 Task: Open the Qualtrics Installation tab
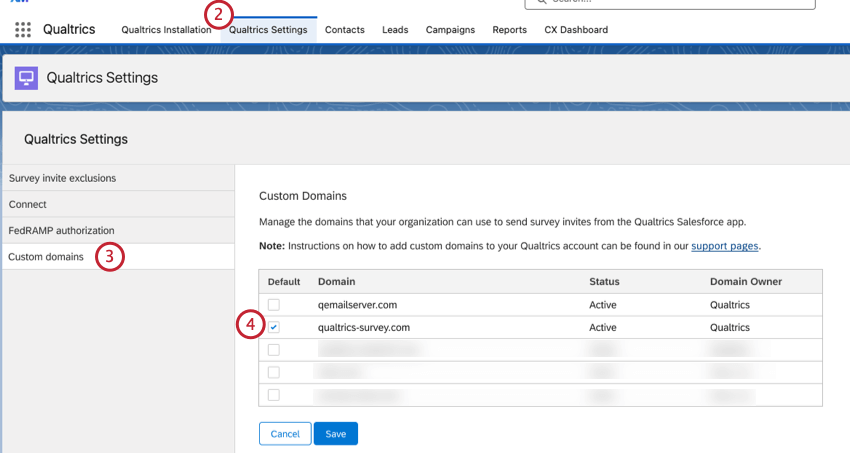[x=166, y=30]
